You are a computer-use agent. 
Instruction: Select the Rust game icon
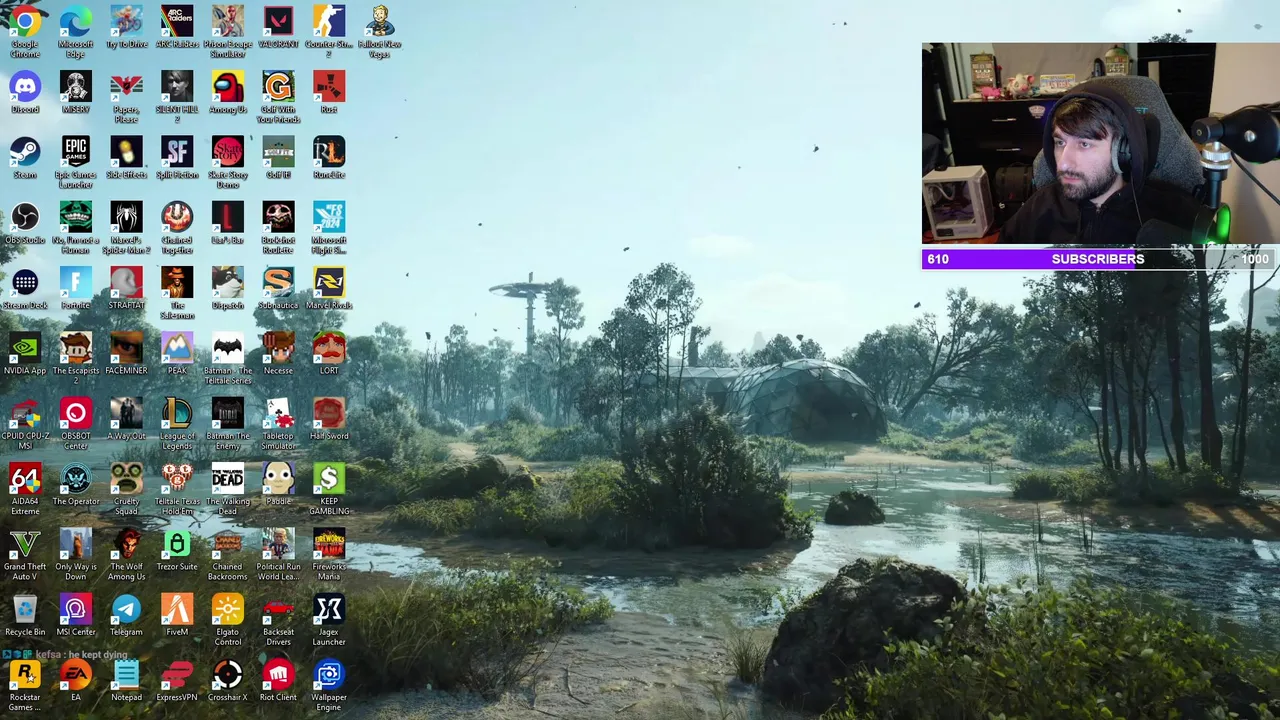pos(329,92)
